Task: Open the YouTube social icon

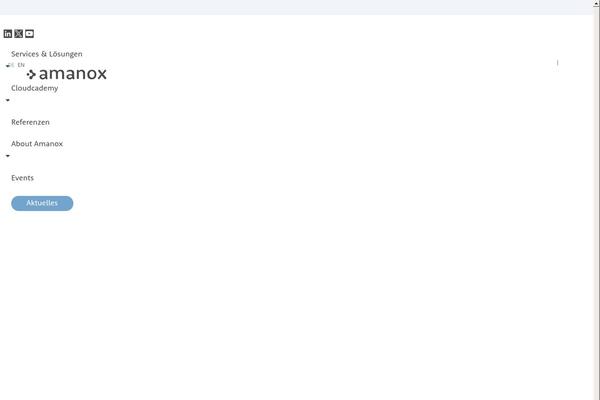Action: (29, 34)
